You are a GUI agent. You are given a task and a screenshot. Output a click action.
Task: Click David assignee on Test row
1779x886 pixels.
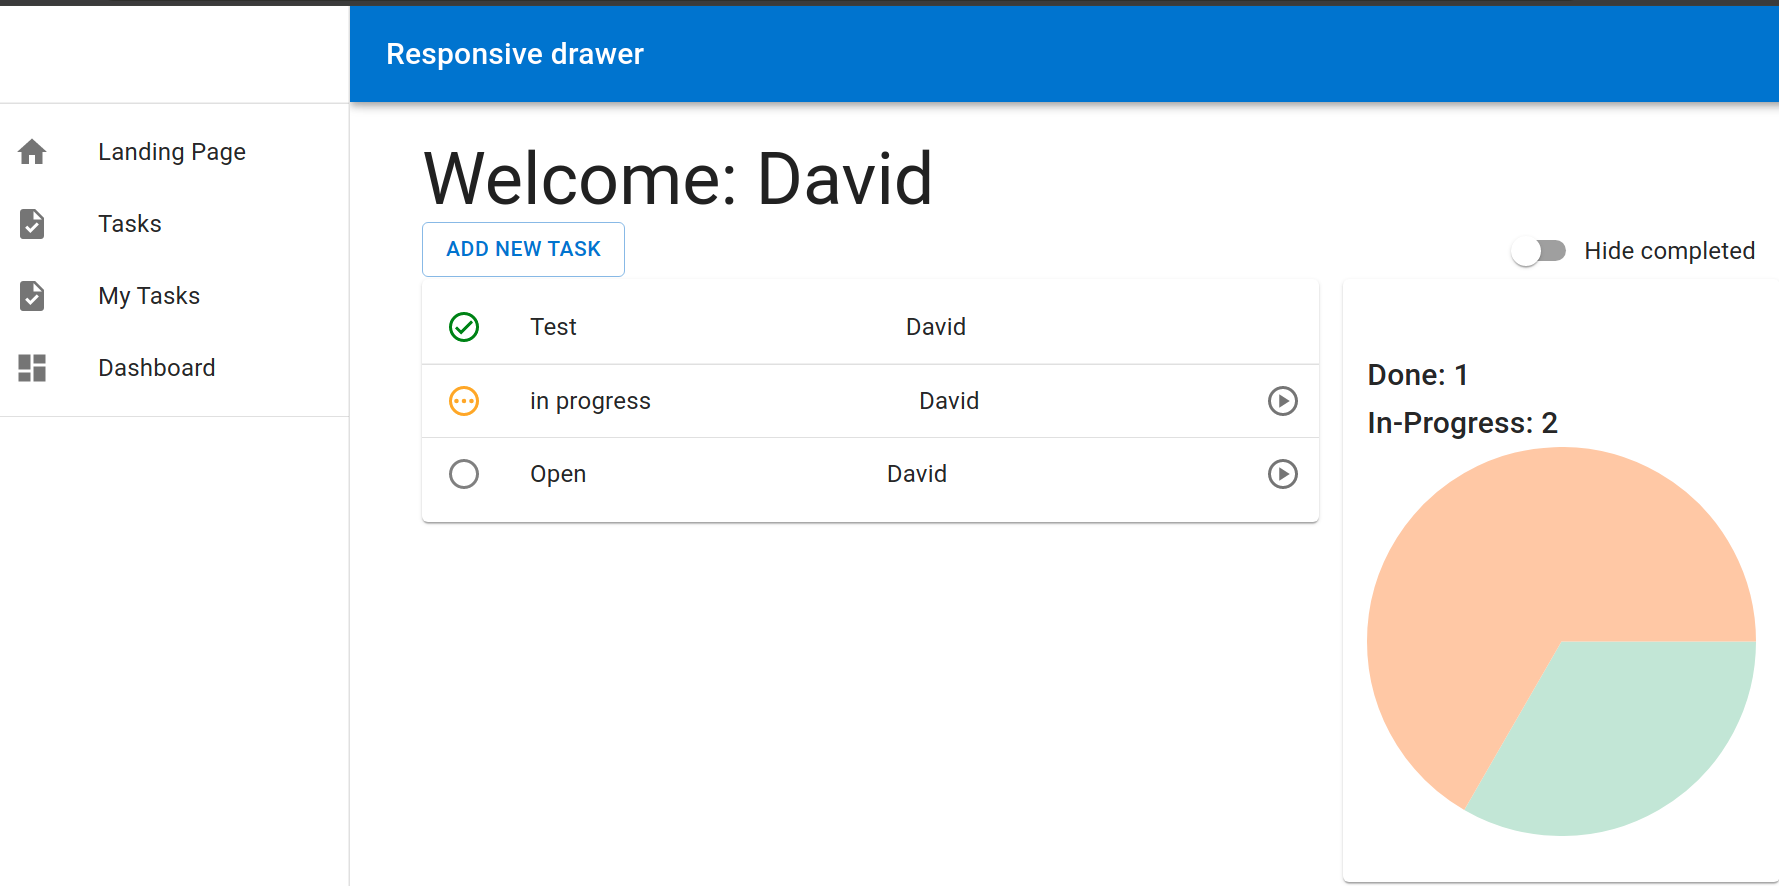tap(936, 327)
